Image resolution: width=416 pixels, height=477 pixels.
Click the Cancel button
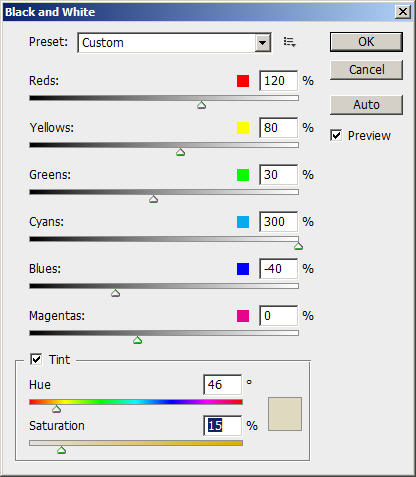[366, 70]
